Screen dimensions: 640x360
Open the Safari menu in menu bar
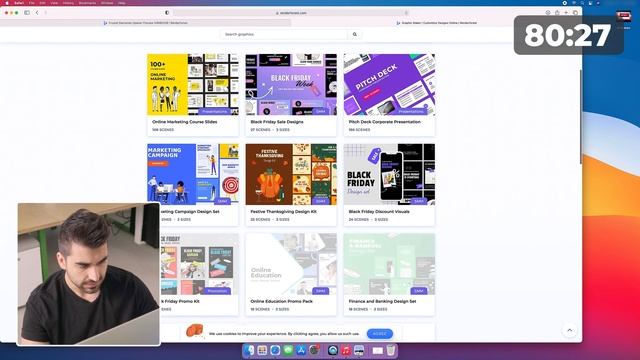tap(19, 2)
